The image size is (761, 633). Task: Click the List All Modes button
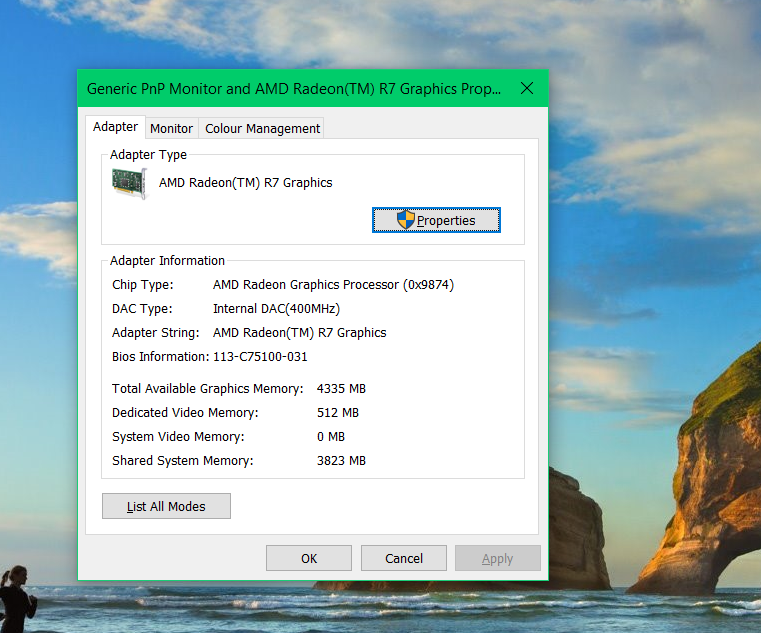tap(166, 506)
